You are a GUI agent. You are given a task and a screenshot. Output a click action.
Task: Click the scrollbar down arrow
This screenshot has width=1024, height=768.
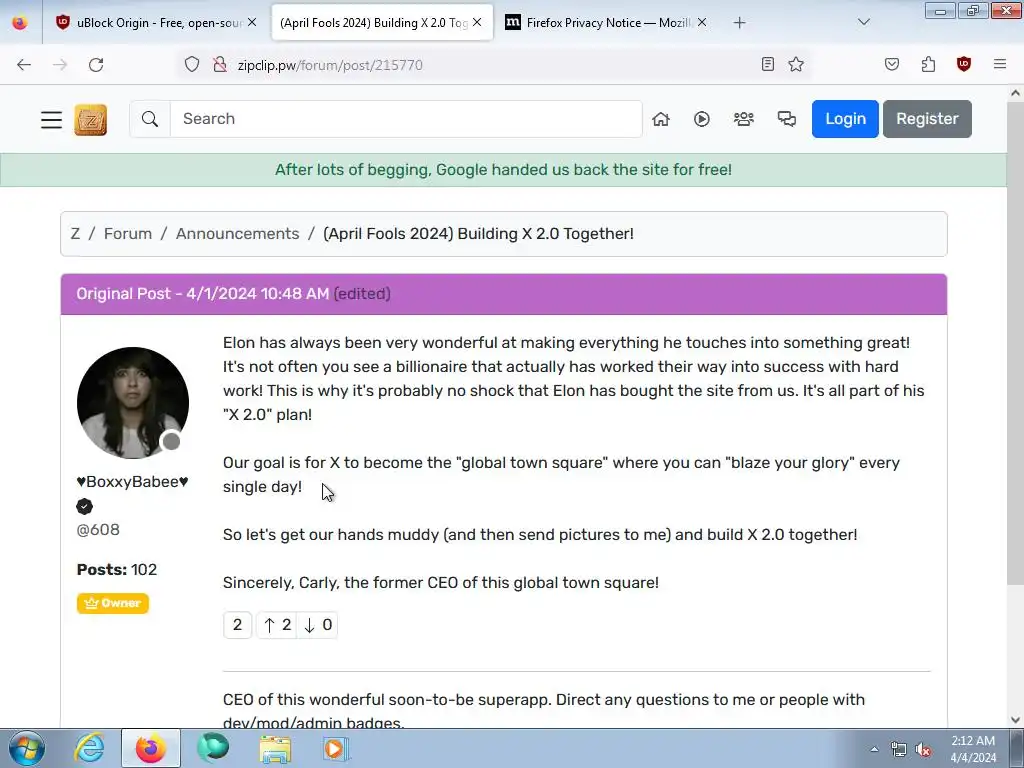(x=1015, y=720)
